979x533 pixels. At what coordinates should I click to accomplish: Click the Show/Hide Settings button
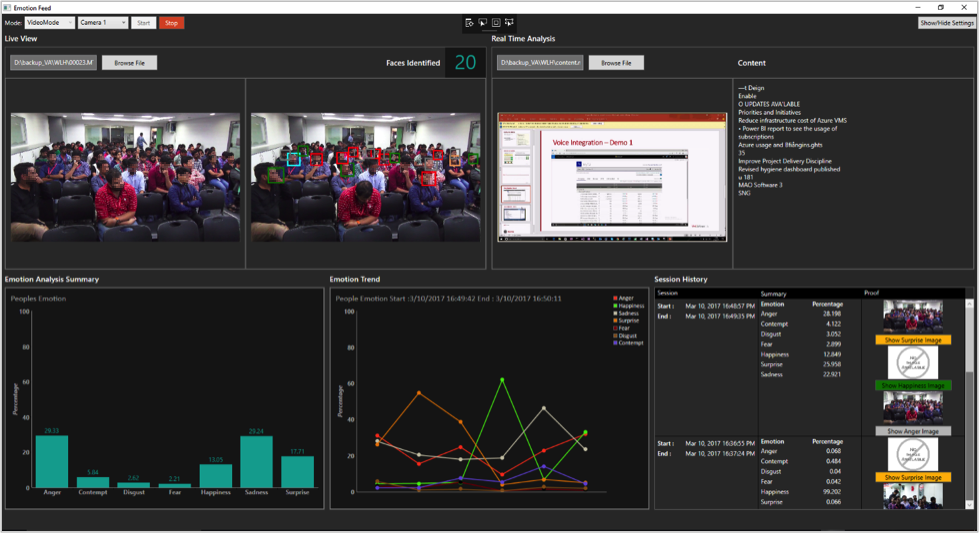coord(947,22)
